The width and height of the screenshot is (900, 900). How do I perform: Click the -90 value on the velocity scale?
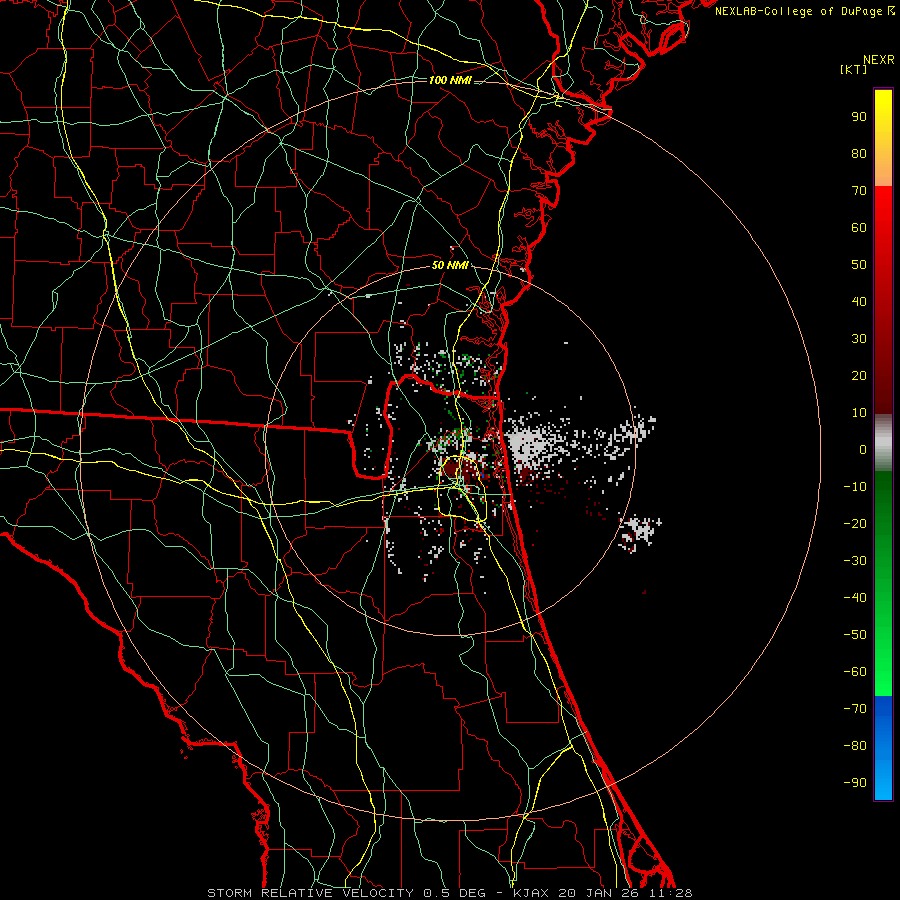click(855, 783)
